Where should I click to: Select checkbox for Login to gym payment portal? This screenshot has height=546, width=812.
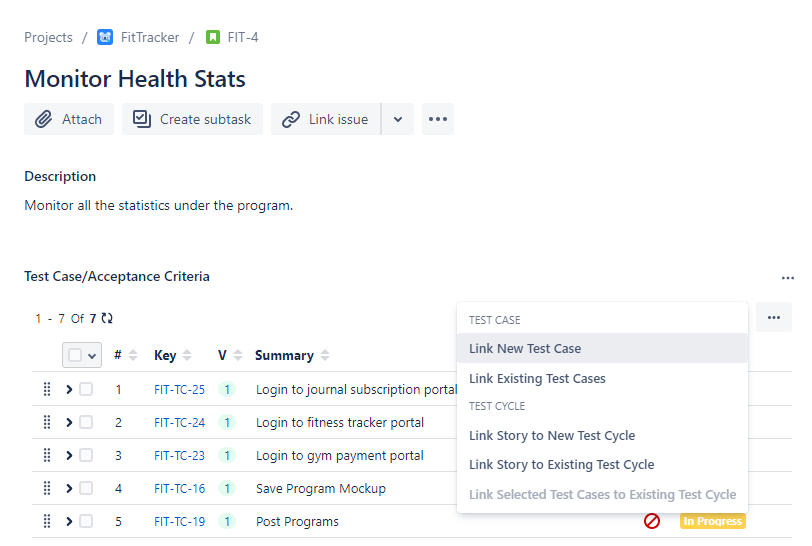click(86, 455)
